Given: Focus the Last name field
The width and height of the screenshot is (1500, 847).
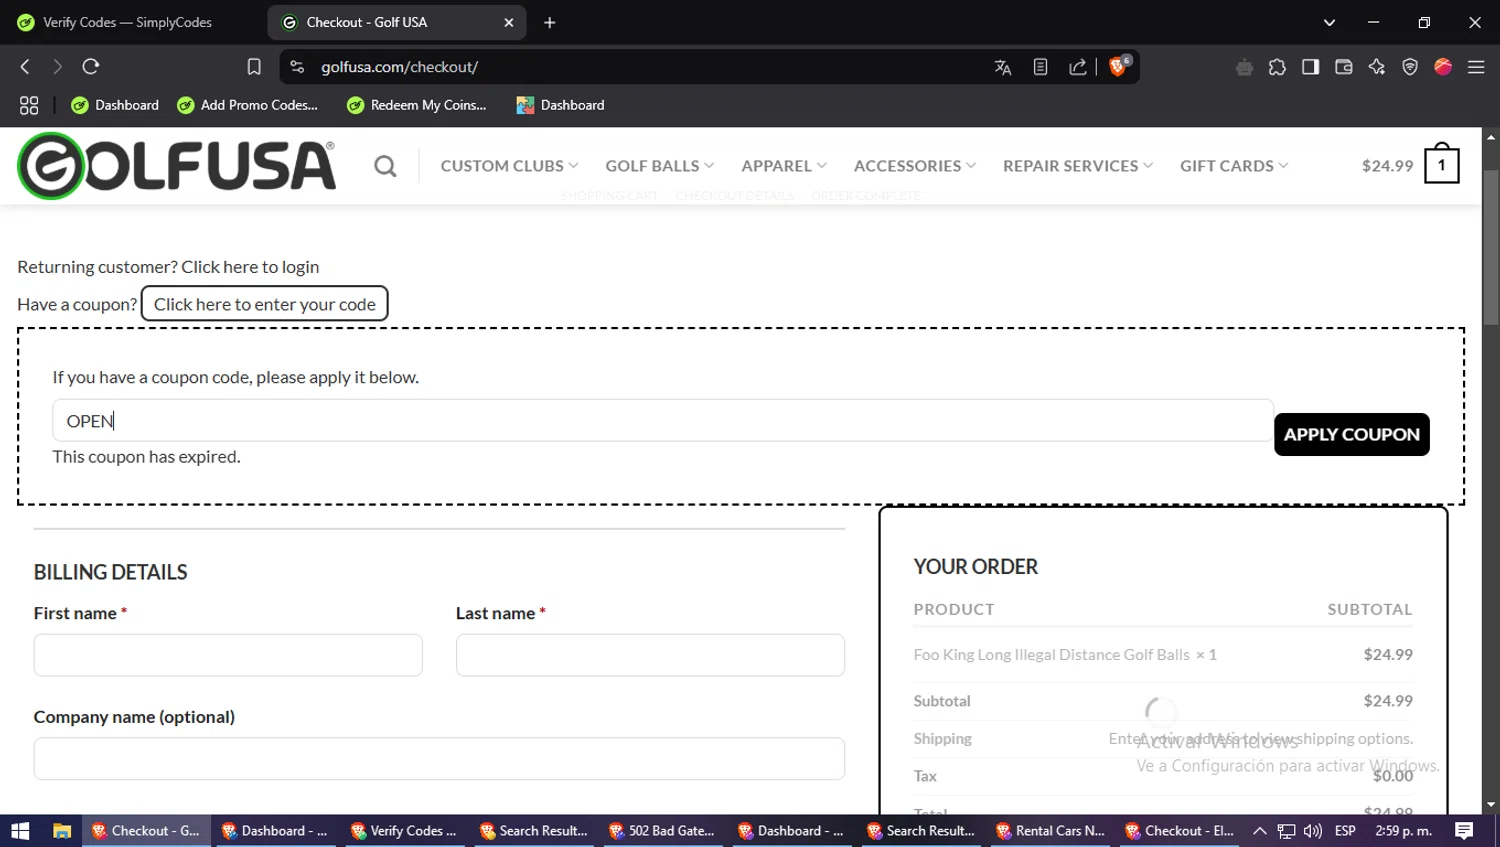Looking at the screenshot, I should [x=650, y=655].
